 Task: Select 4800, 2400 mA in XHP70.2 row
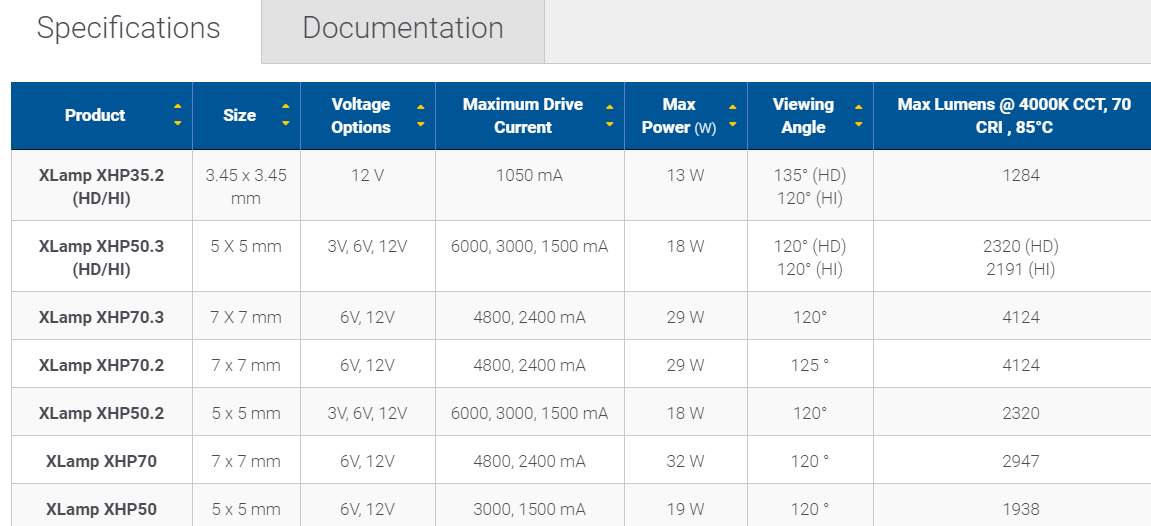point(529,365)
